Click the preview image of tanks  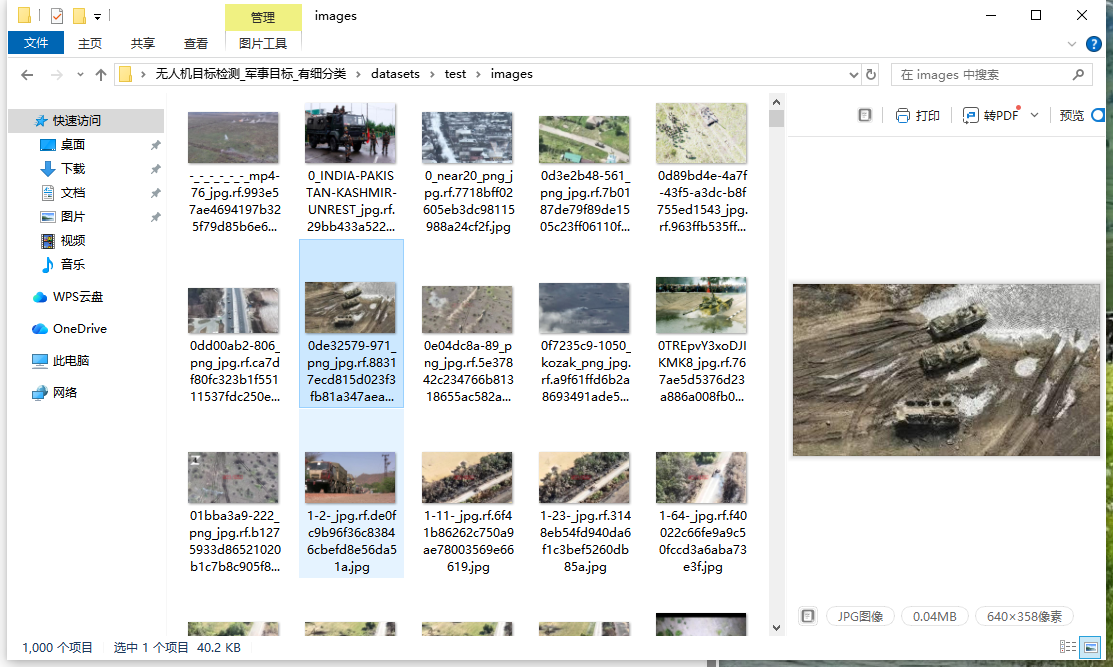pos(945,370)
